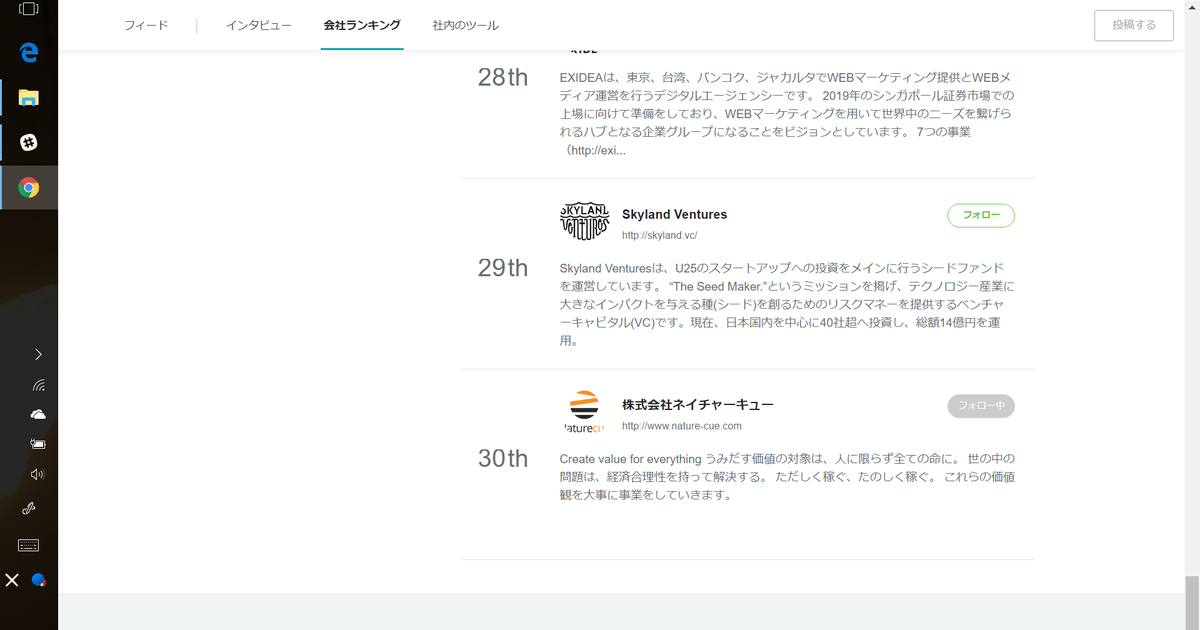Click the 30th rank label

[x=503, y=458]
